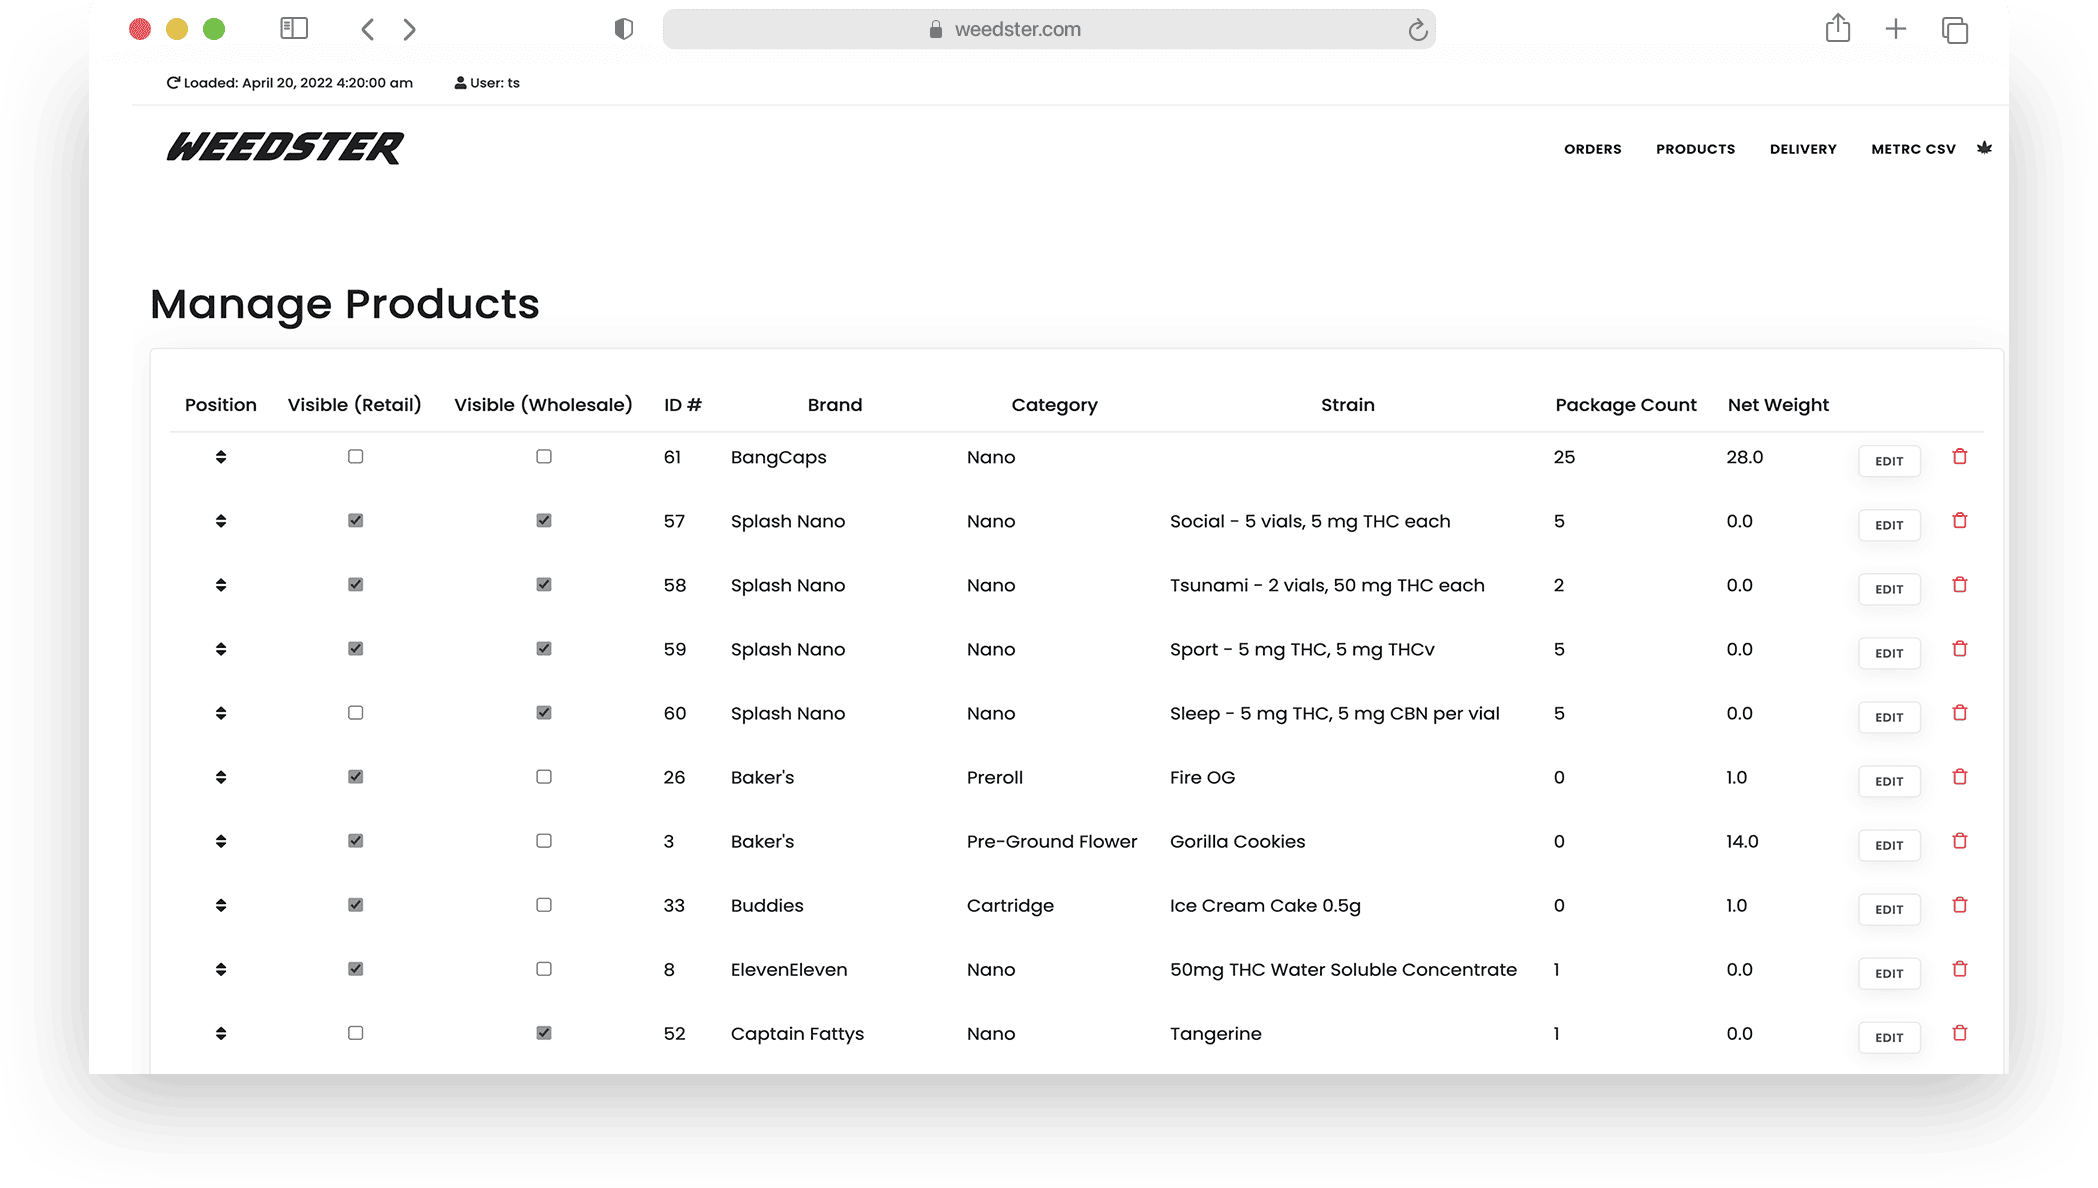The width and height of the screenshot is (2098, 1188).
Task: Open browser tab overview icon
Action: (1954, 30)
